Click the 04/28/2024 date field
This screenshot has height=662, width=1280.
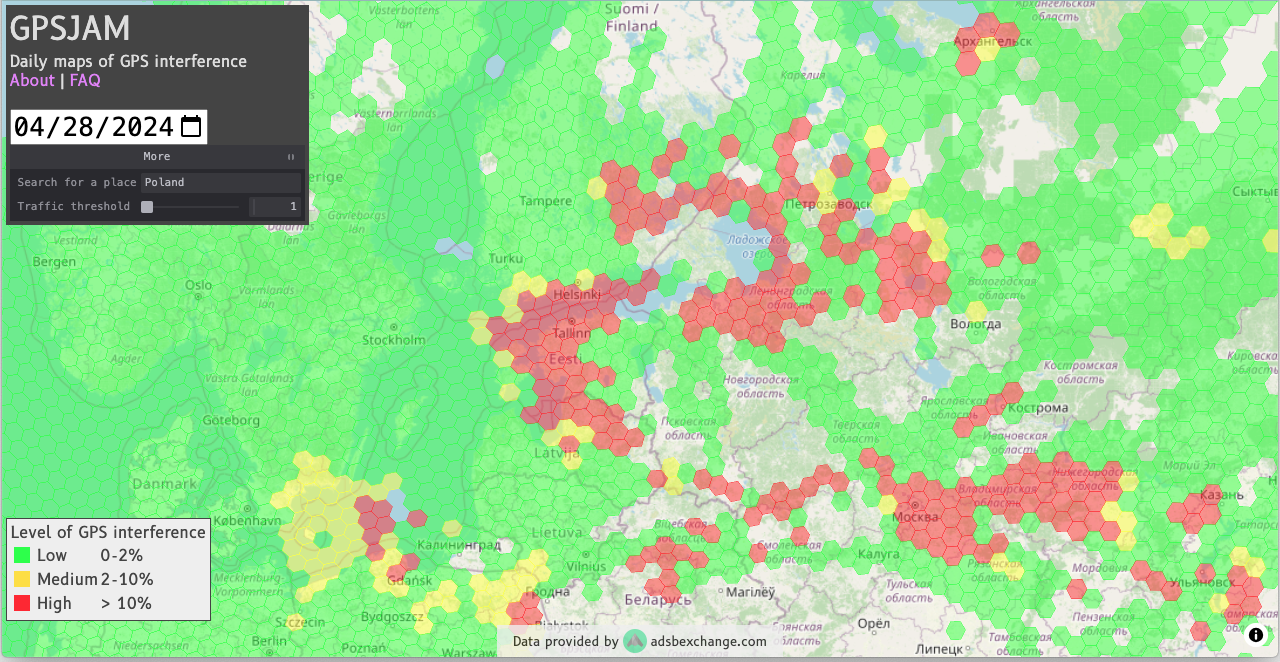point(93,127)
